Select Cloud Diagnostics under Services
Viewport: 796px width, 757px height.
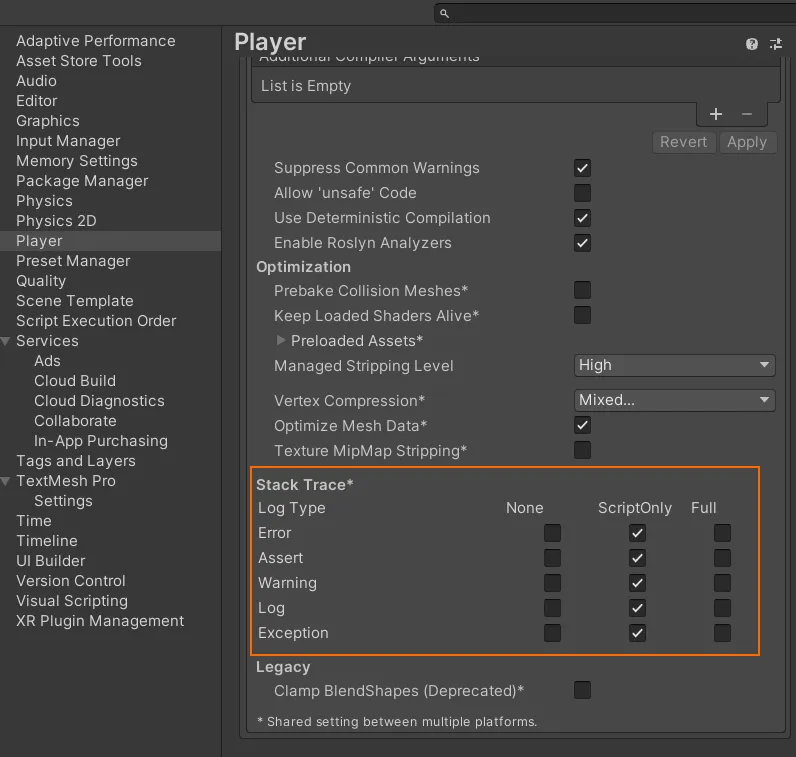pyautogui.click(x=99, y=401)
